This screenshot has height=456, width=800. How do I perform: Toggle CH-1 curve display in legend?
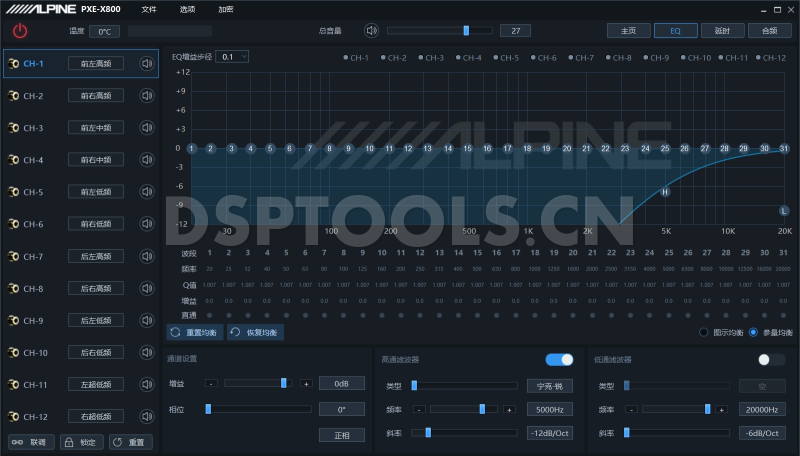(x=356, y=58)
